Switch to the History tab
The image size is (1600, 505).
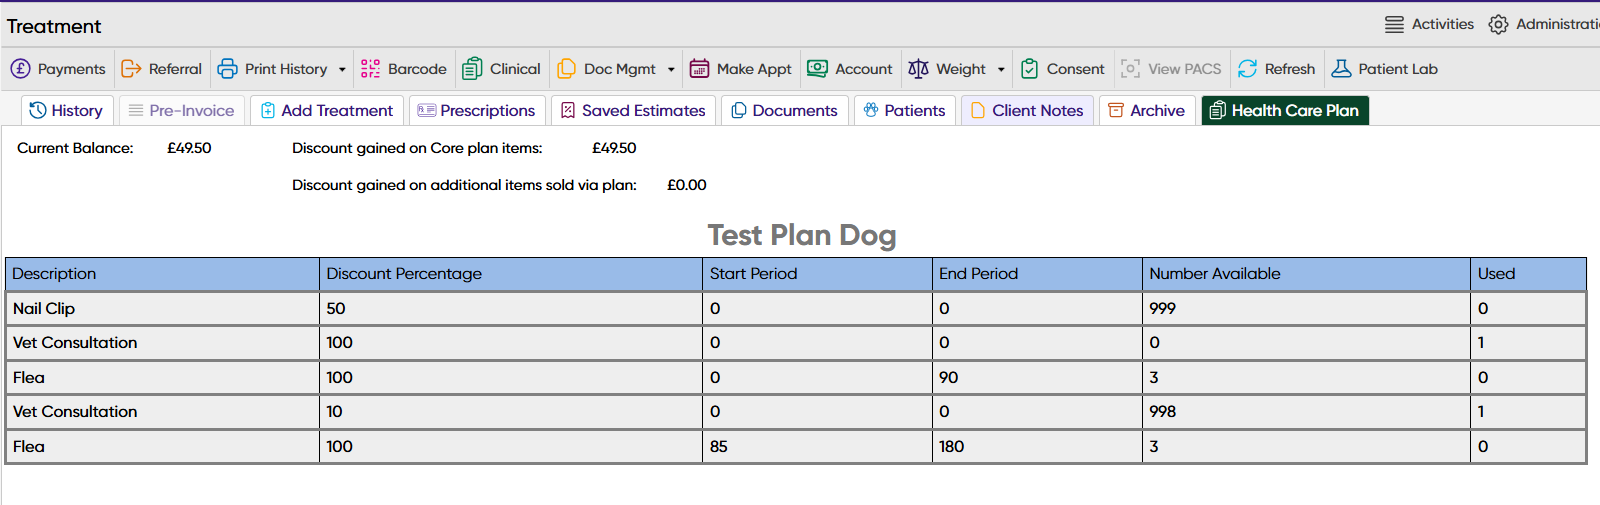click(66, 111)
